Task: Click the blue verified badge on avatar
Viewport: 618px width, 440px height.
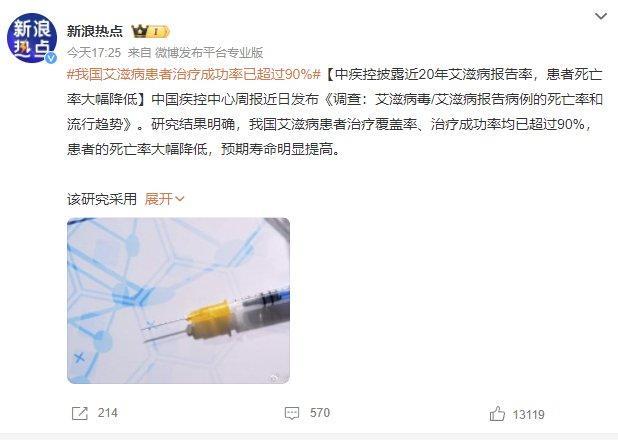Action: click(51, 58)
